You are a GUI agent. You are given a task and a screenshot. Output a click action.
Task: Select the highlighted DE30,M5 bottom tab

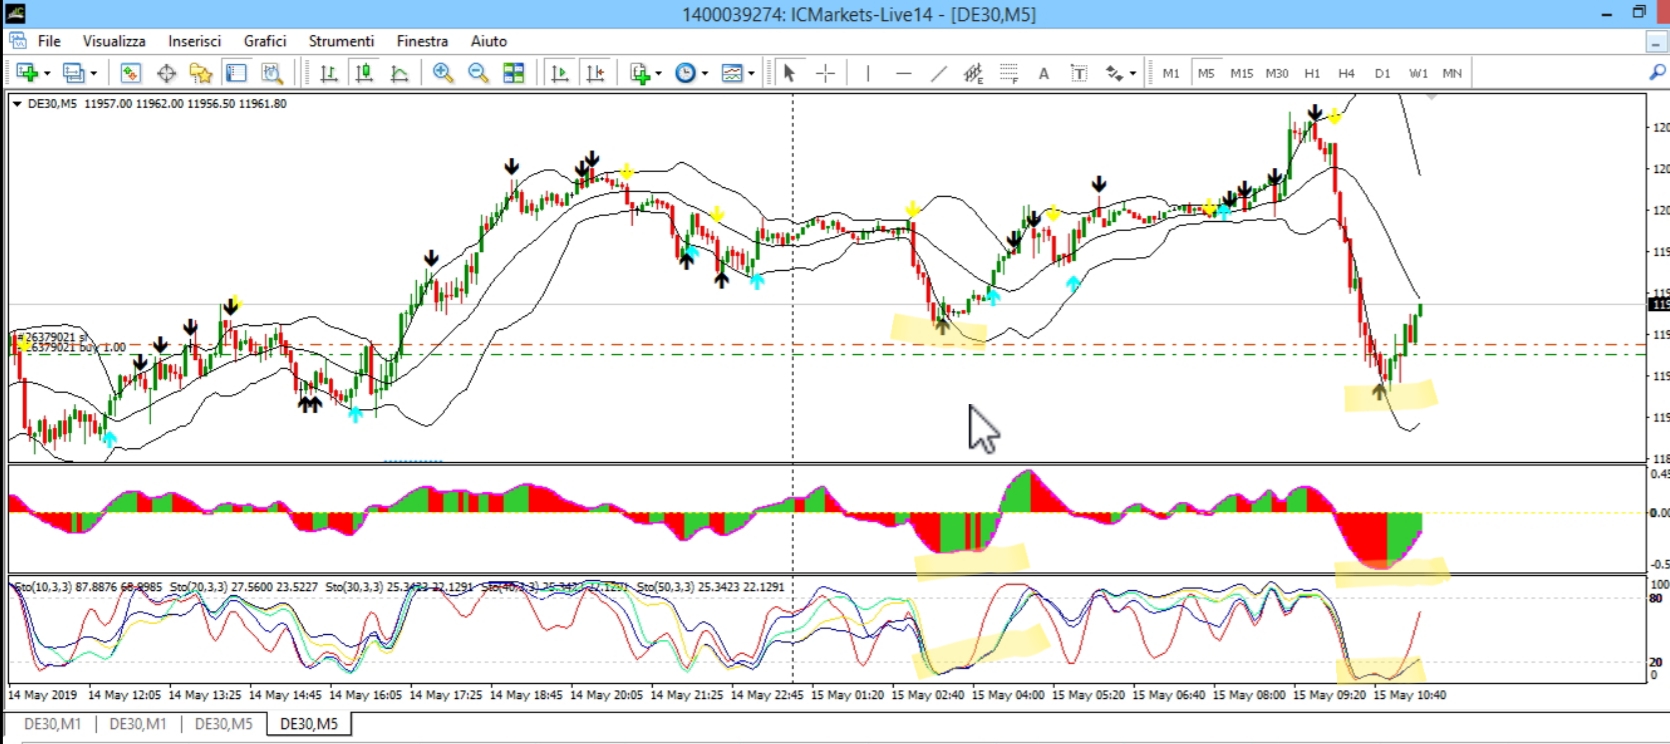pyautogui.click(x=309, y=723)
